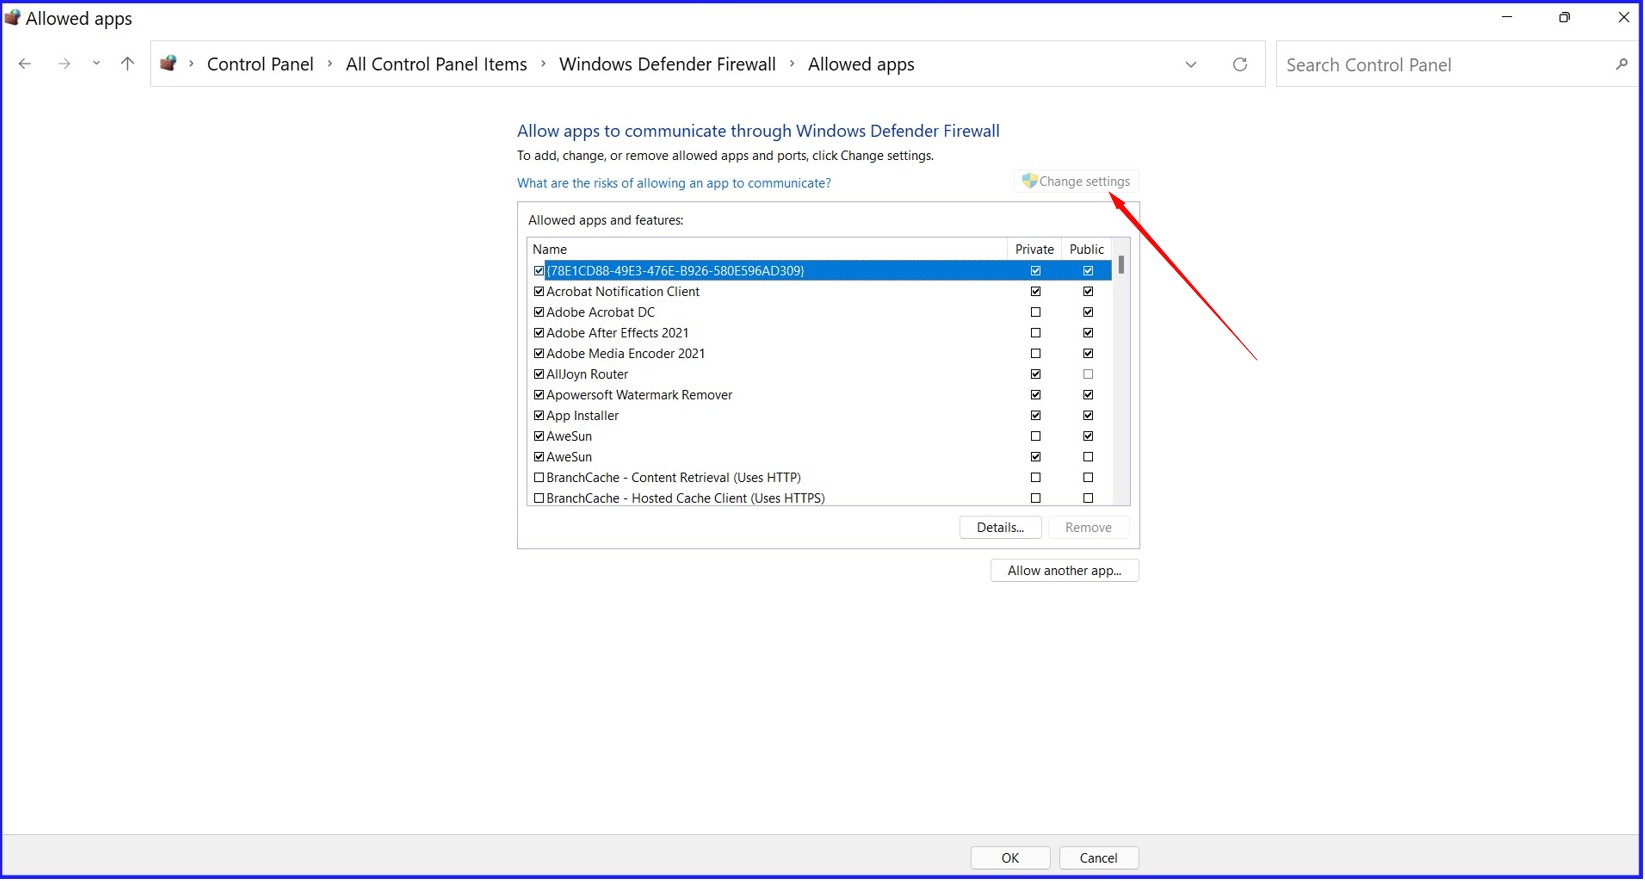Viewport: 1645px width, 881px height.
Task: Uncheck App Installer name checkbox
Action: (x=539, y=416)
